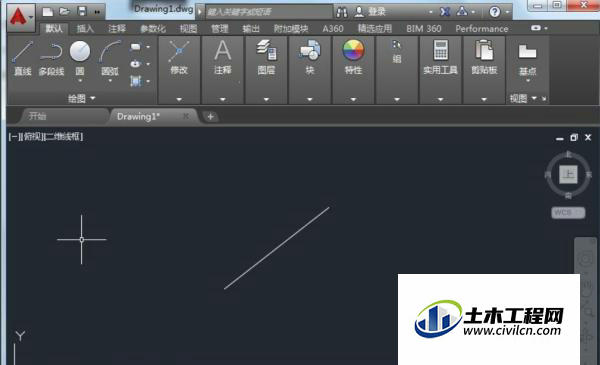Open the 精选应用 ribbon tab
This screenshot has width=600, height=365.
click(x=375, y=29)
